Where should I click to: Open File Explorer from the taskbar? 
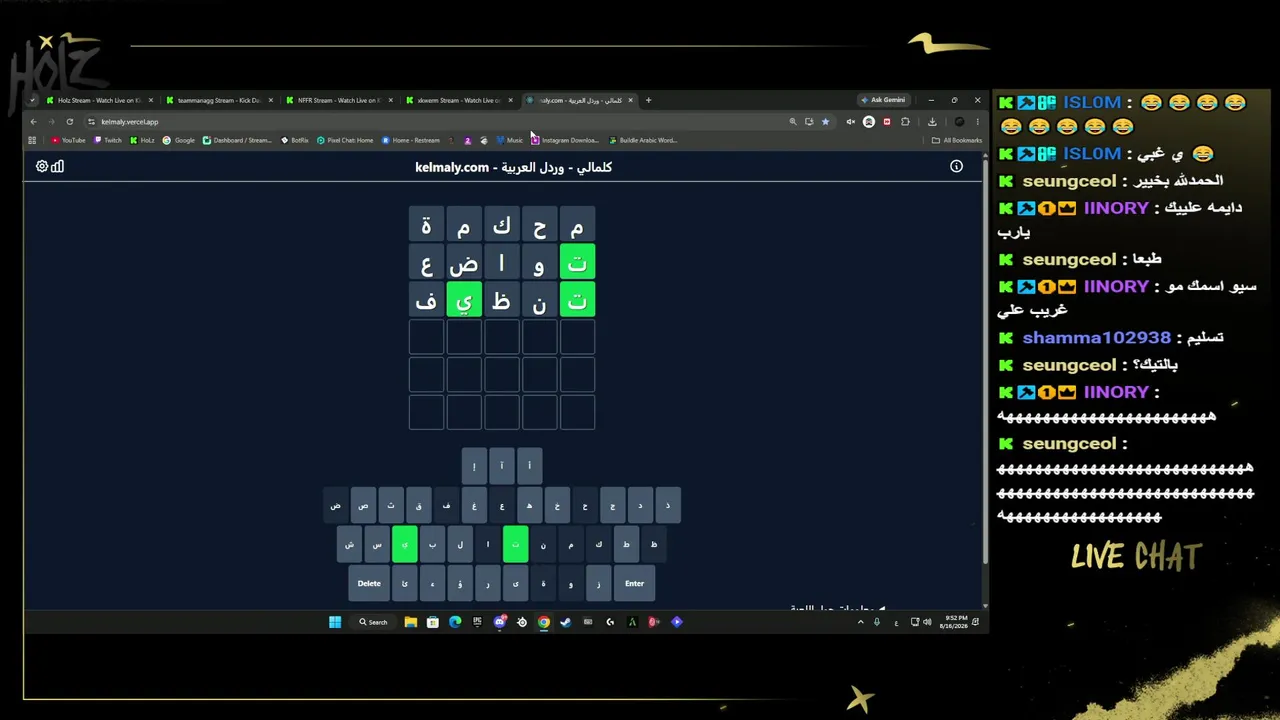pos(410,622)
